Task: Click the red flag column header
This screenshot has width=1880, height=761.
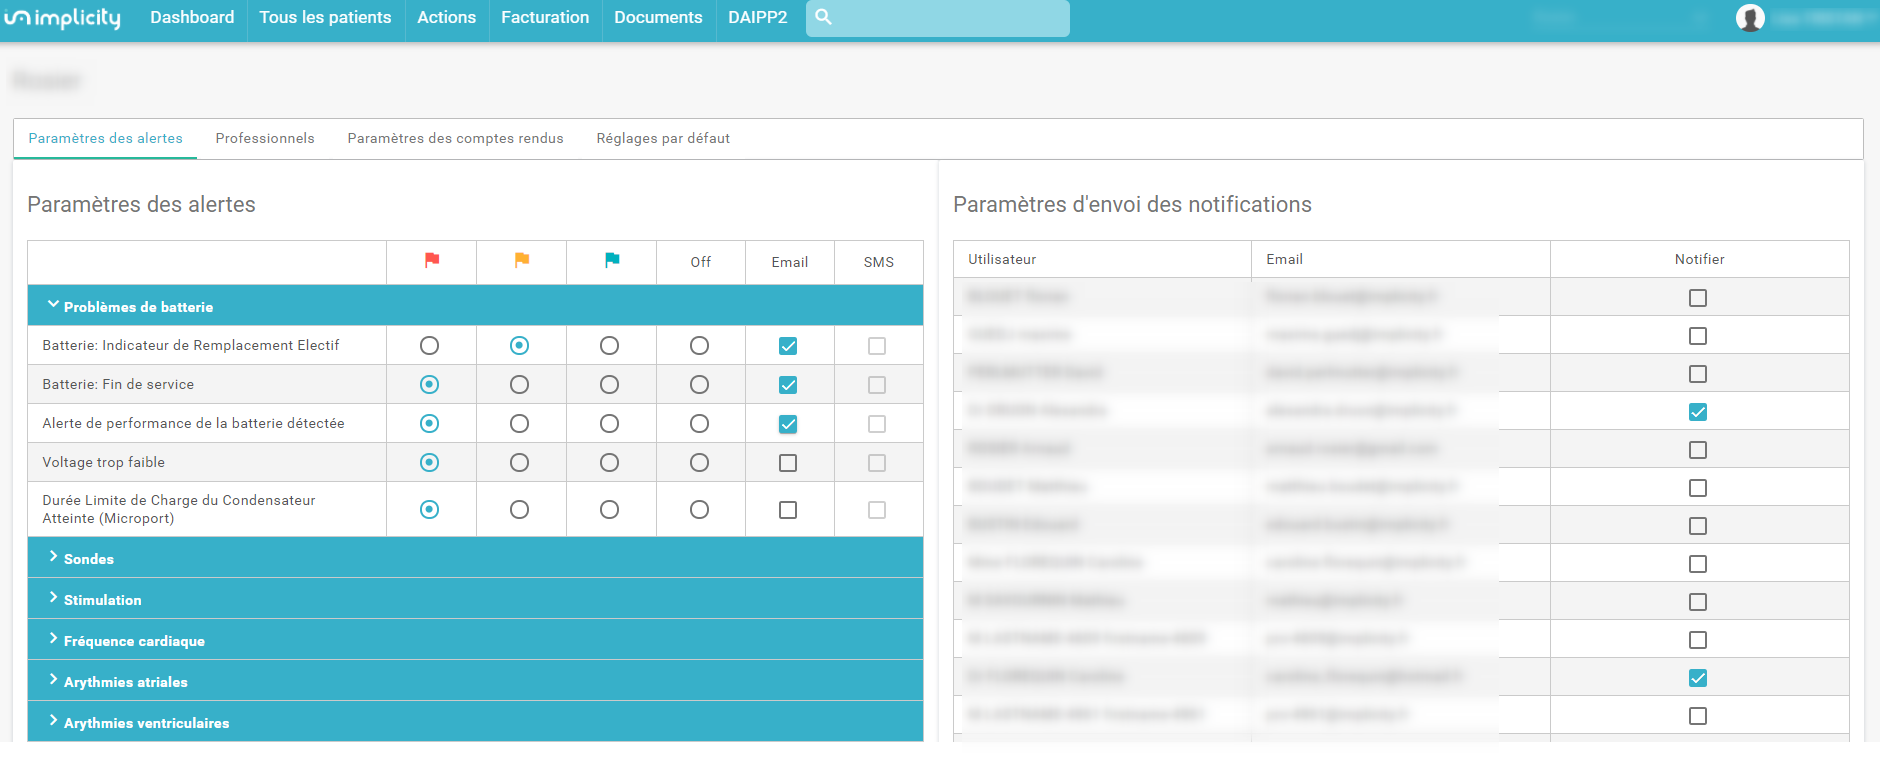Action: tap(432, 260)
